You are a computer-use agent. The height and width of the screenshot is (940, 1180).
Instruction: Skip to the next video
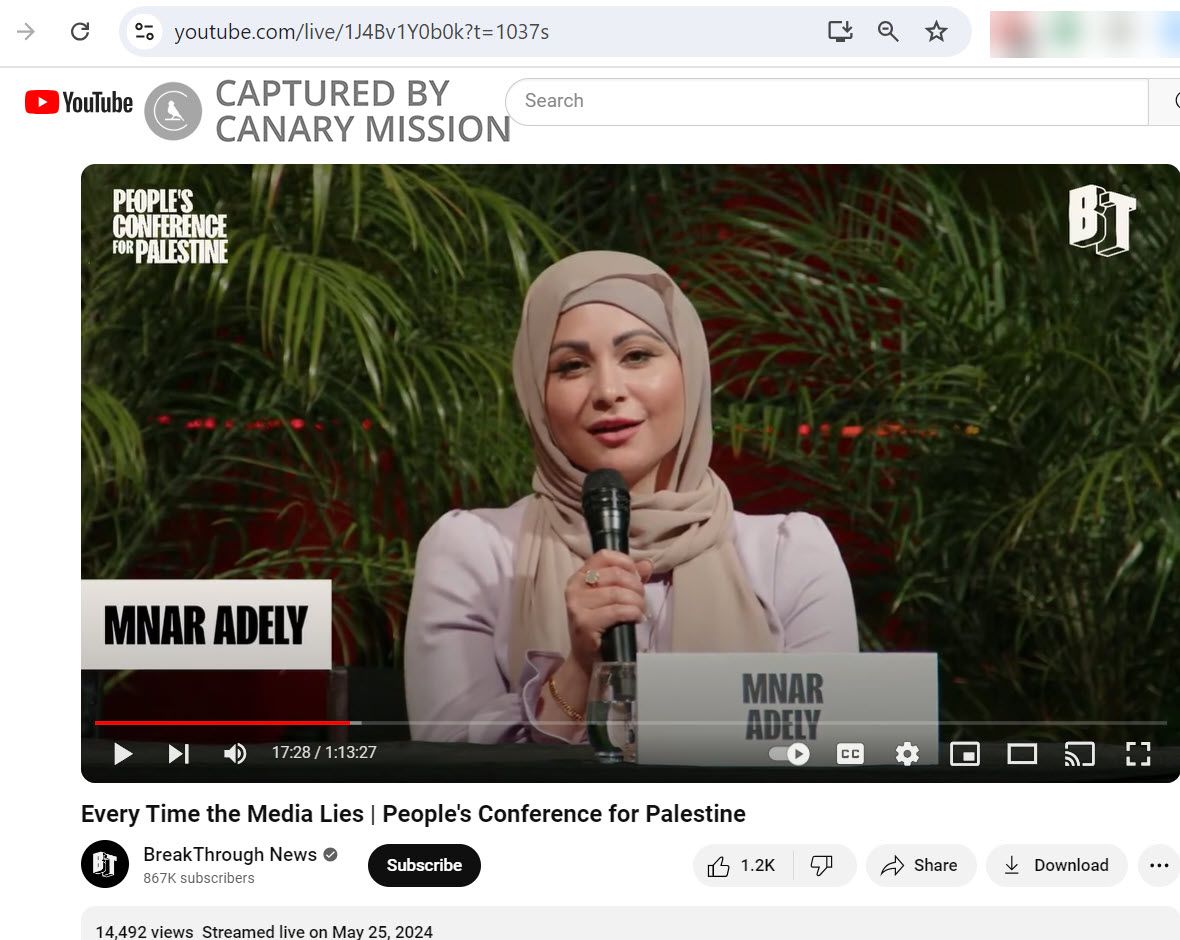click(x=179, y=754)
